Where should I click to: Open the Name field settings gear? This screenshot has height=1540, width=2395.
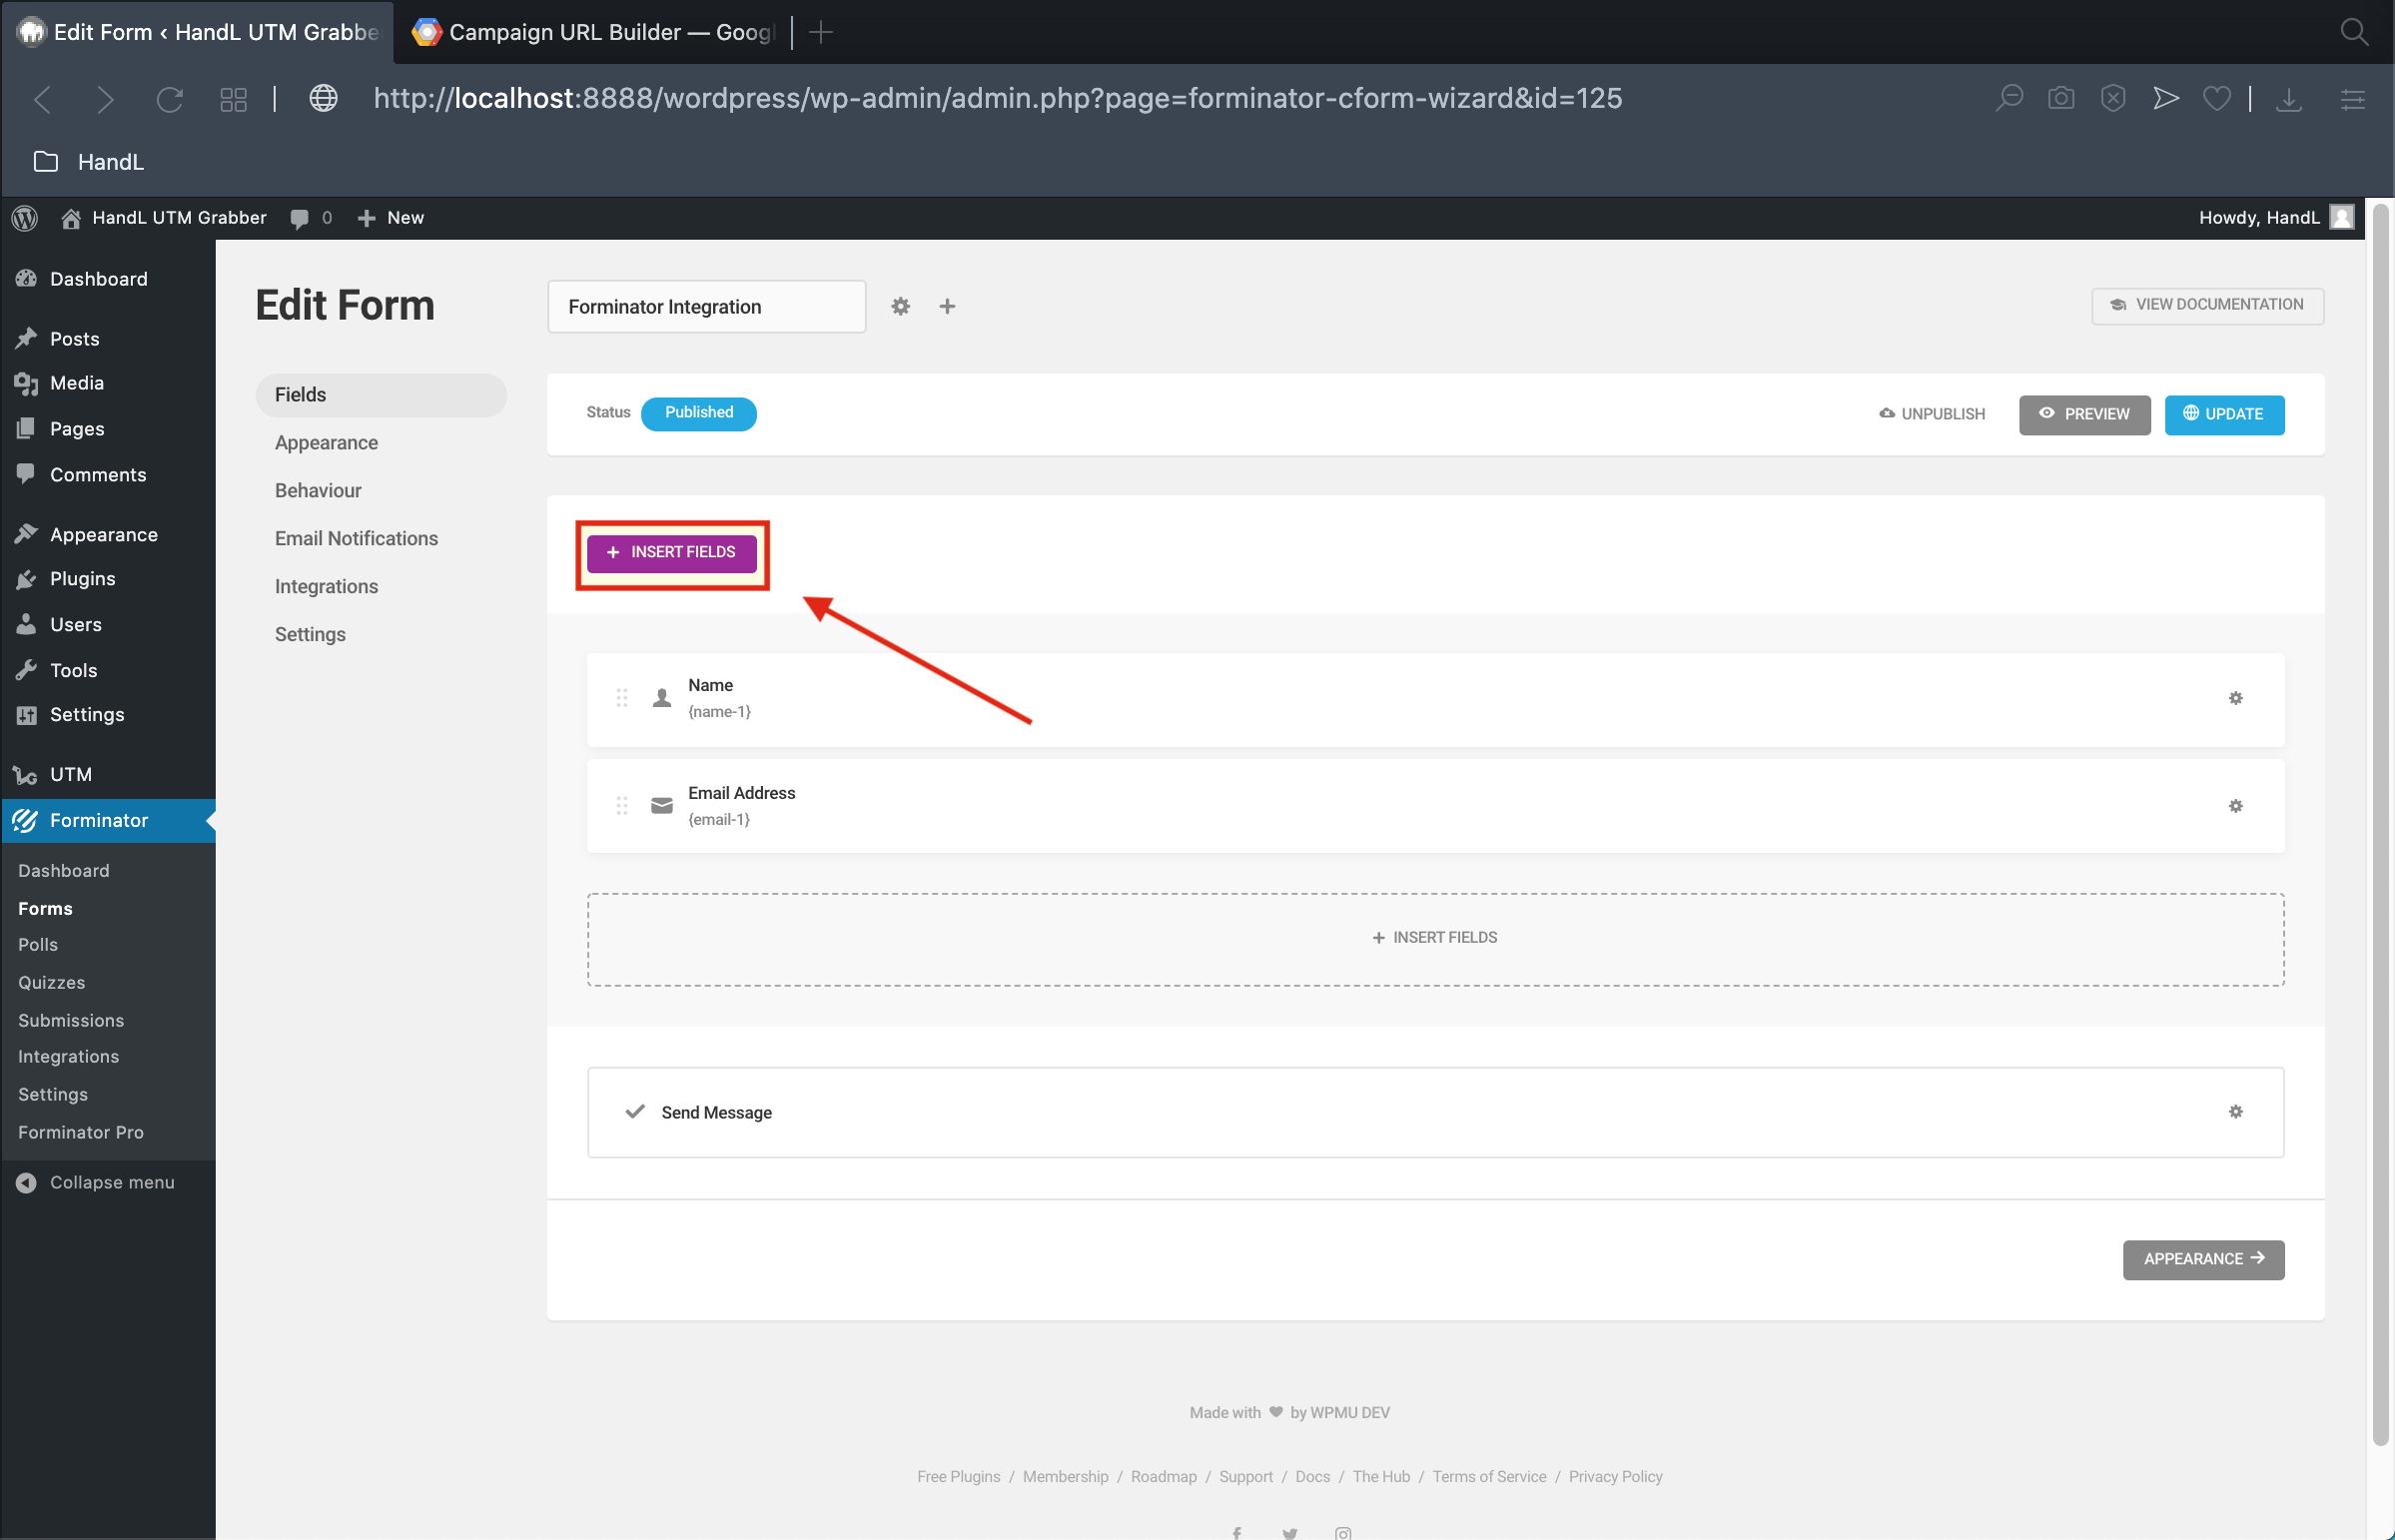[x=2235, y=698]
